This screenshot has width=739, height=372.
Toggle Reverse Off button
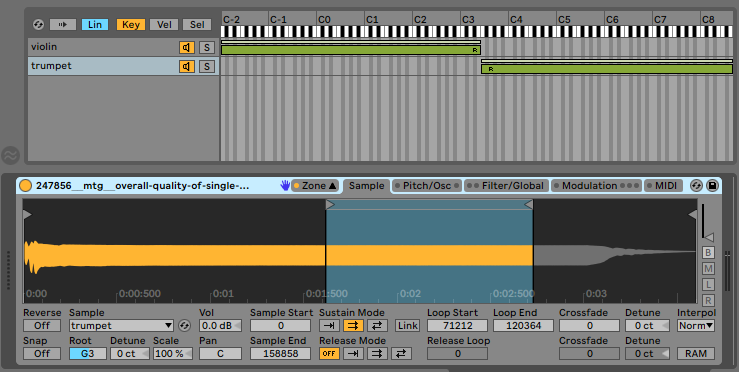click(42, 325)
